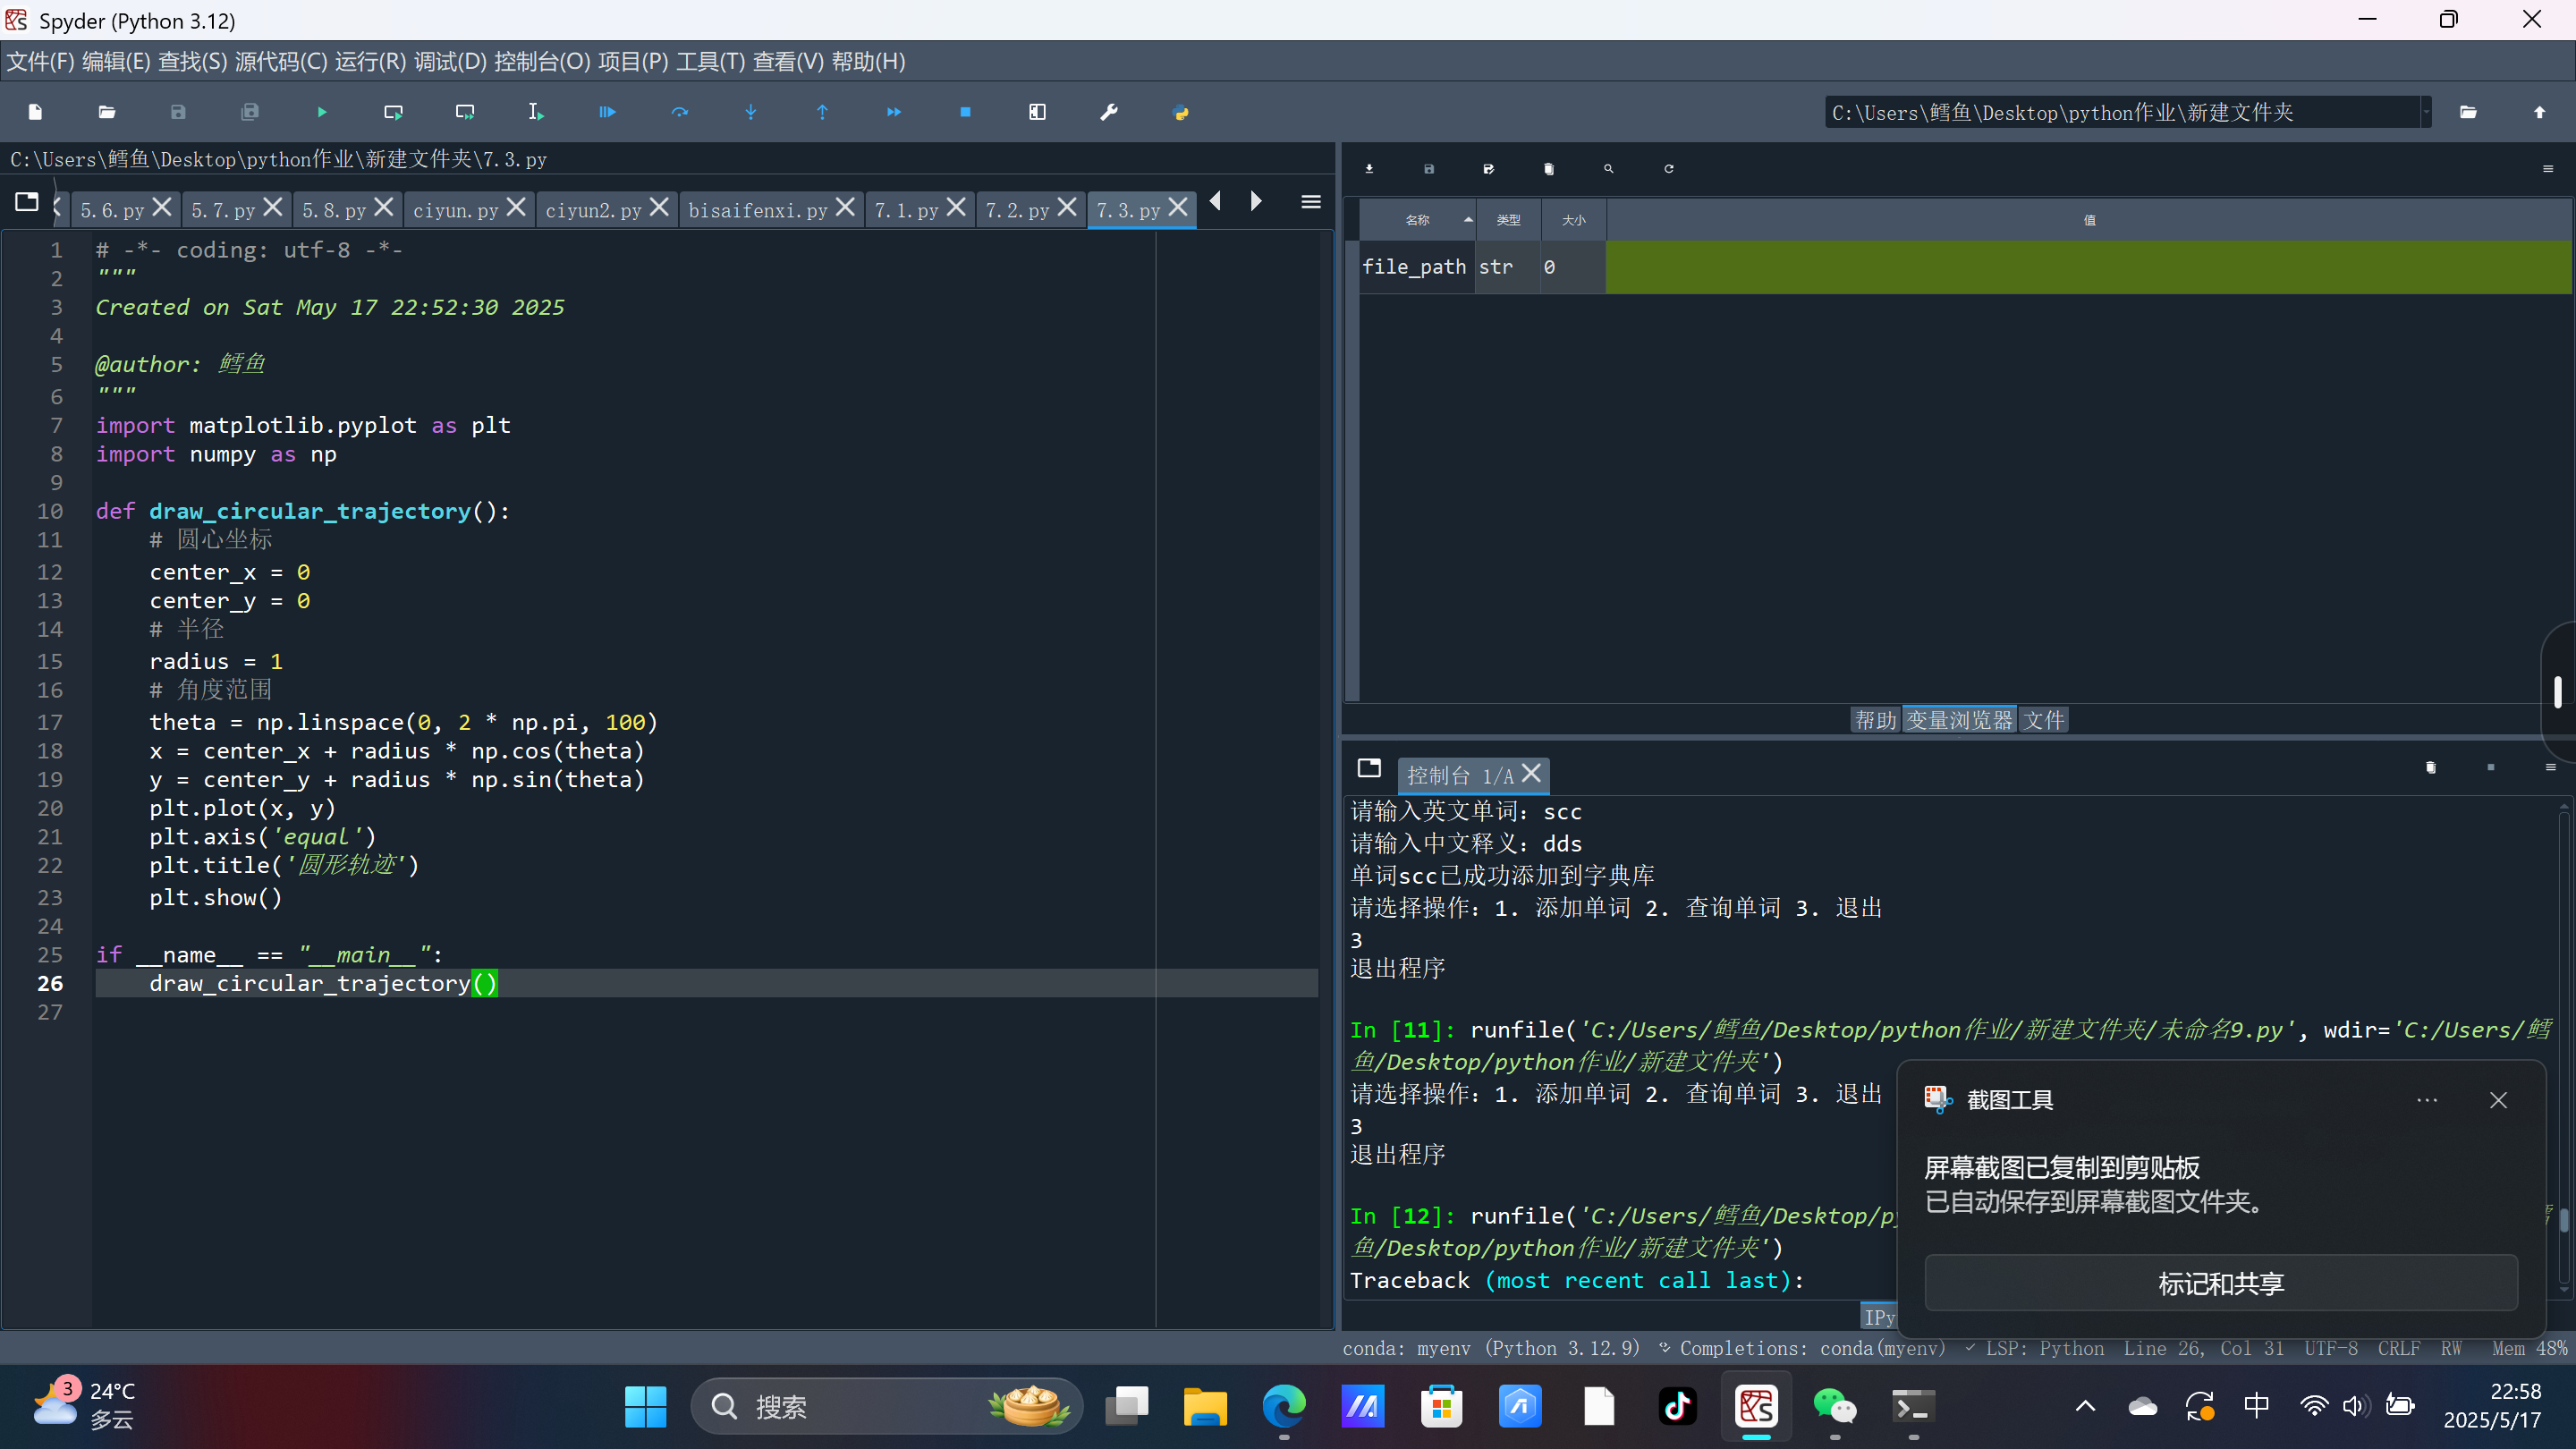Open the variable explorer pane options menu
Viewport: 2576px width, 1449px height.
pyautogui.click(x=2547, y=169)
